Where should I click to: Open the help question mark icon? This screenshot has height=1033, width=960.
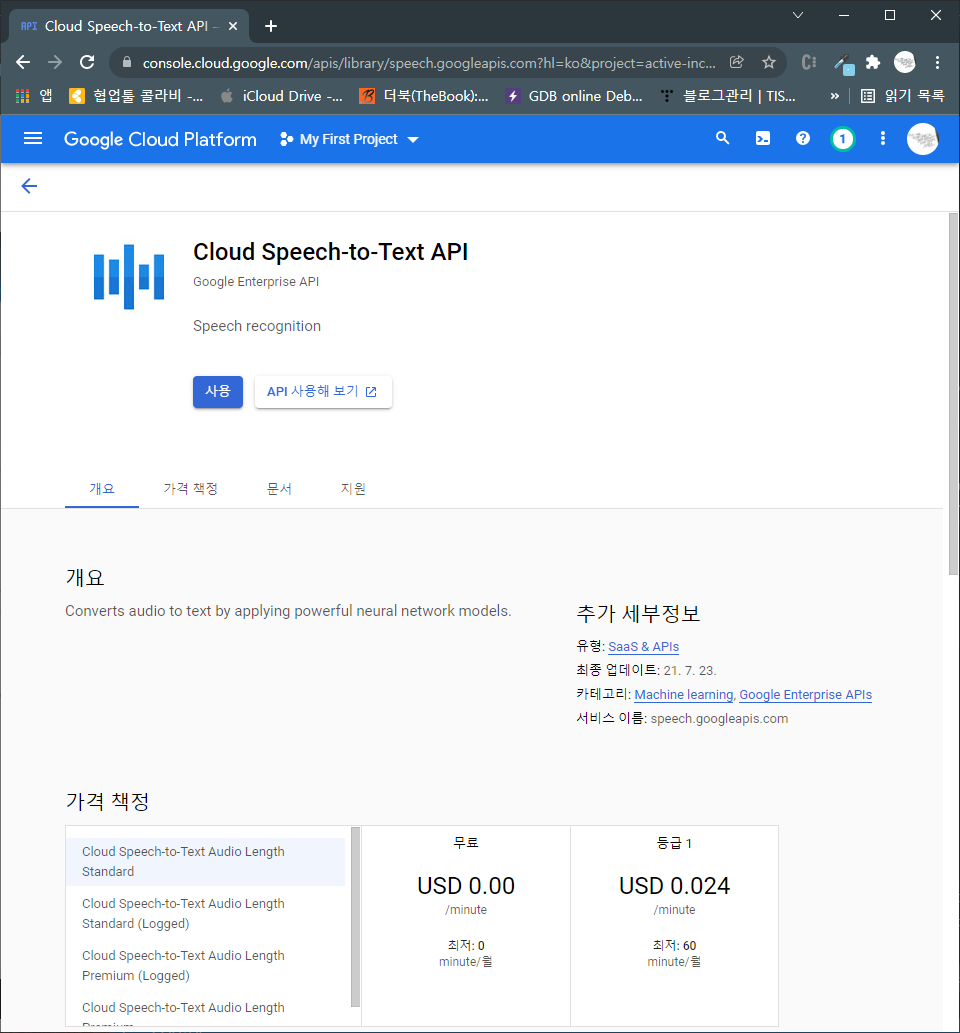pos(803,138)
